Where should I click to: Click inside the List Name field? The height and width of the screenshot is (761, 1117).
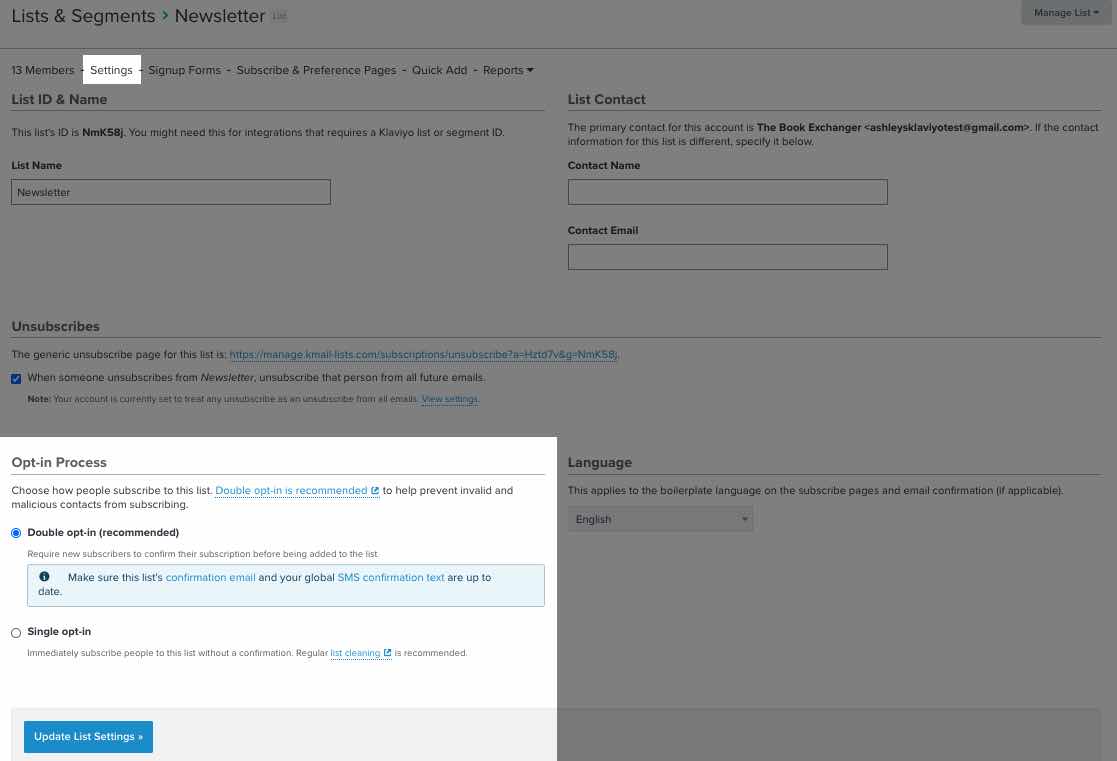pyautogui.click(x=170, y=191)
